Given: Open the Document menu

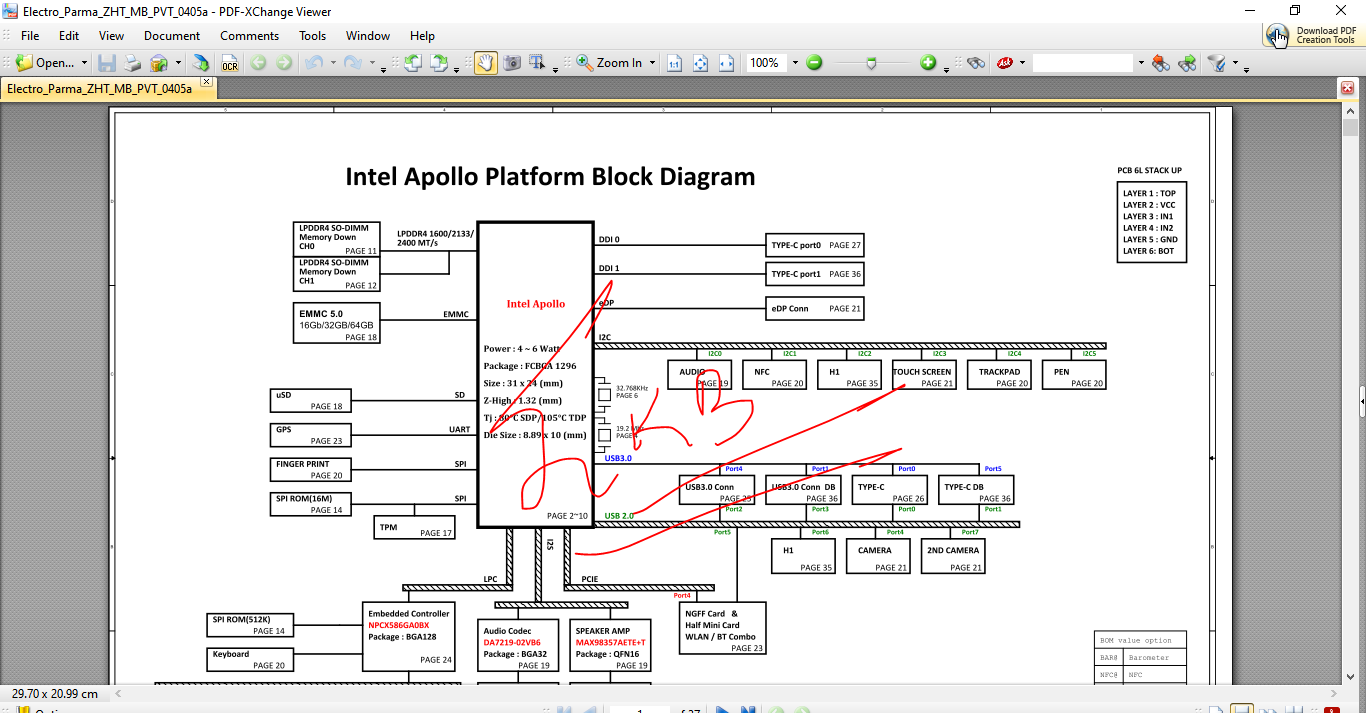Looking at the screenshot, I should point(172,35).
